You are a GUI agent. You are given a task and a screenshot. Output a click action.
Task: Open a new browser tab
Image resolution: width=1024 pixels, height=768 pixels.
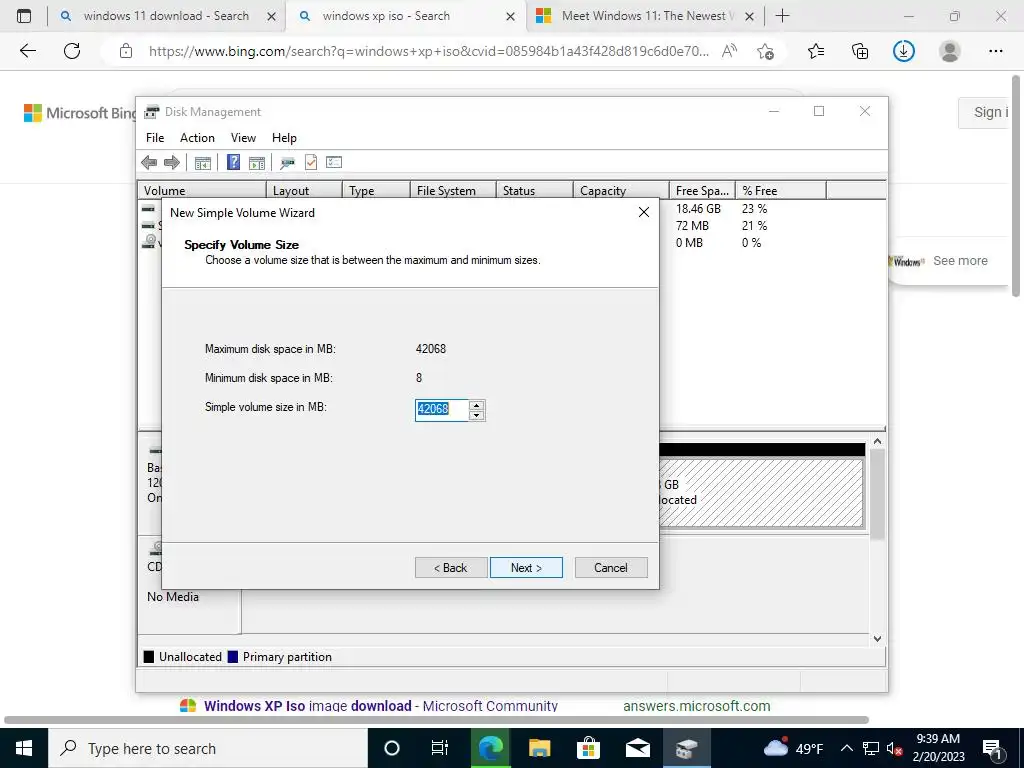(x=782, y=16)
